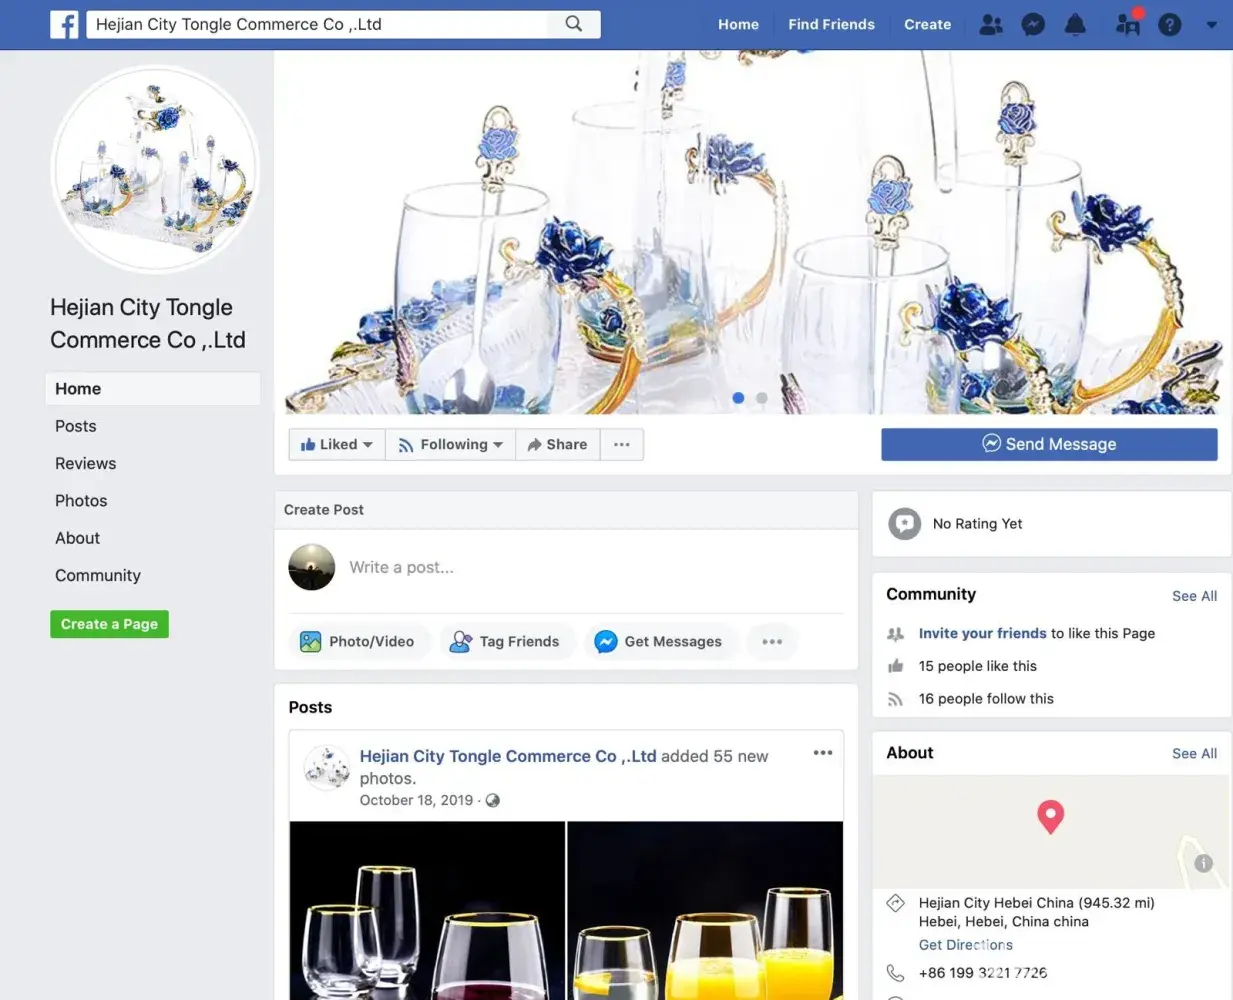Select About in the sidebar
Image resolution: width=1233 pixels, height=1000 pixels.
77,538
